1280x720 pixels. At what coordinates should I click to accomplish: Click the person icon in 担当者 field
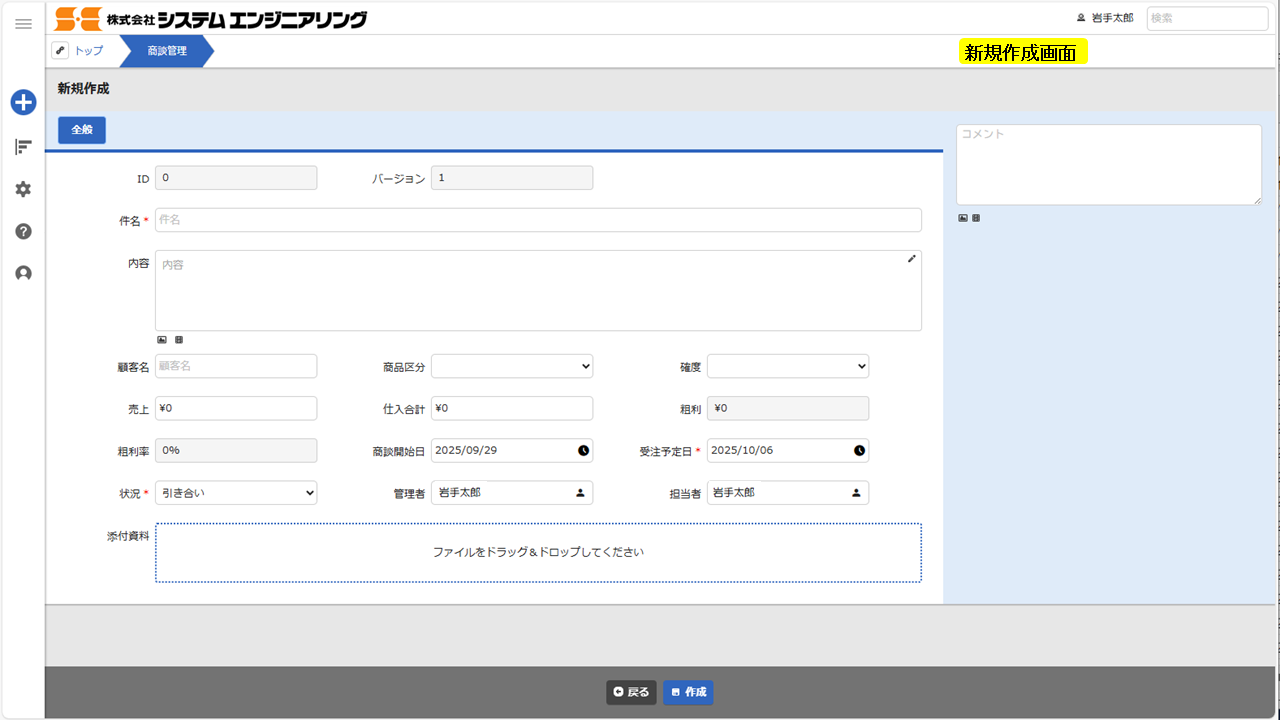pyautogui.click(x=856, y=493)
